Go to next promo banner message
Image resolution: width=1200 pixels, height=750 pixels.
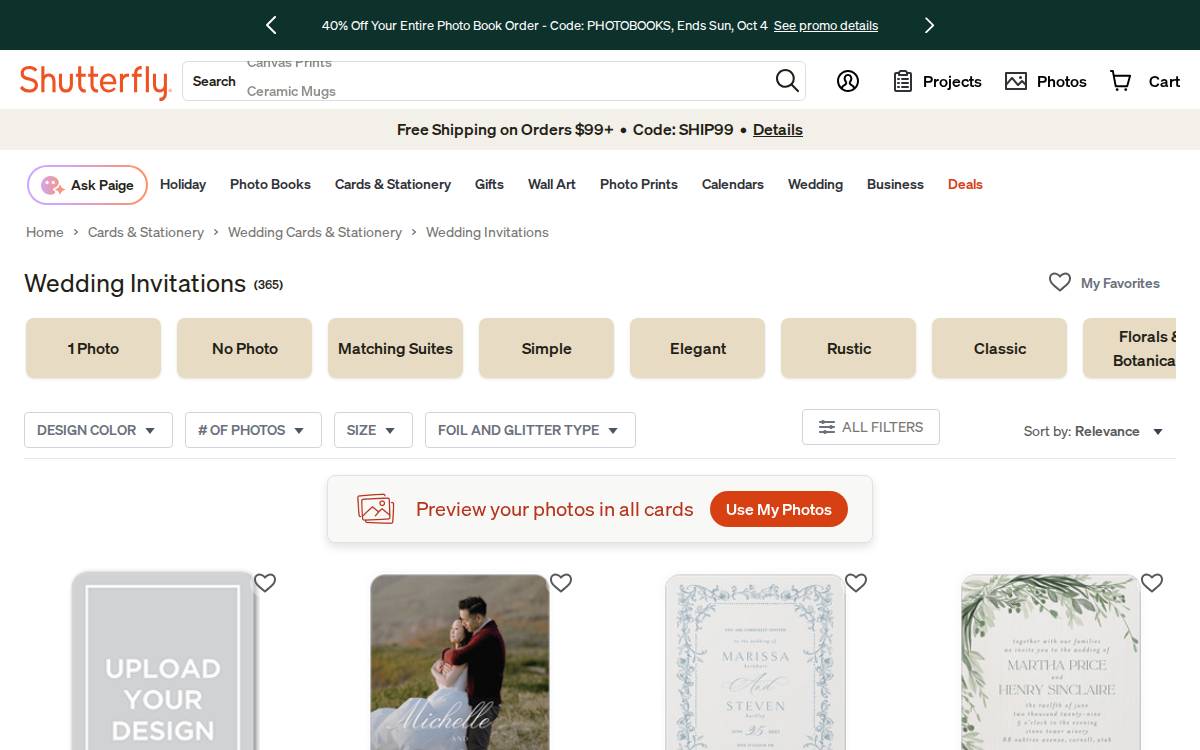pyautogui.click(x=929, y=25)
